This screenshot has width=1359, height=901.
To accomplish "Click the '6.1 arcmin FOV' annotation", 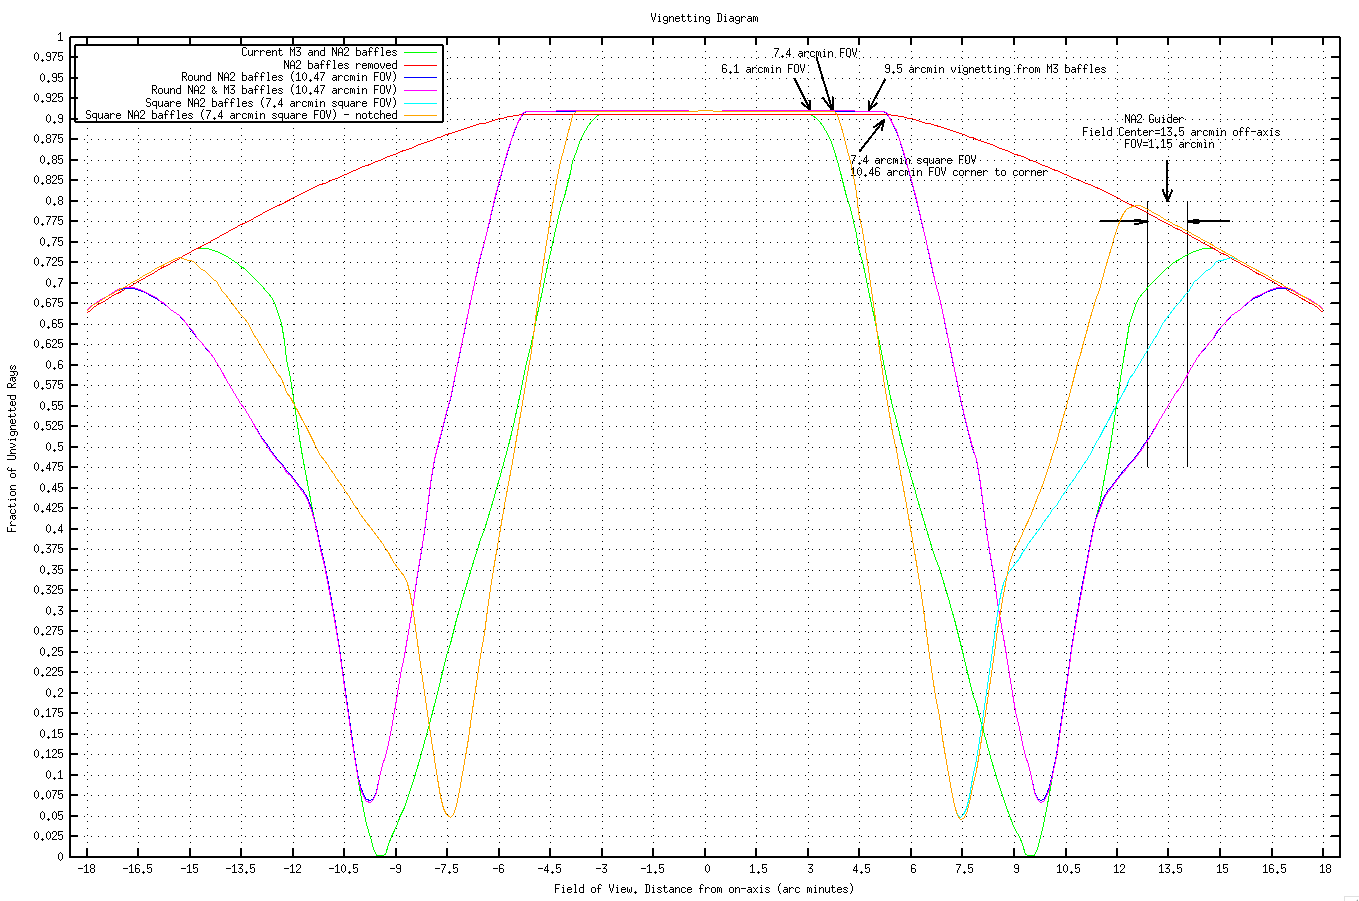I will click(x=763, y=69).
